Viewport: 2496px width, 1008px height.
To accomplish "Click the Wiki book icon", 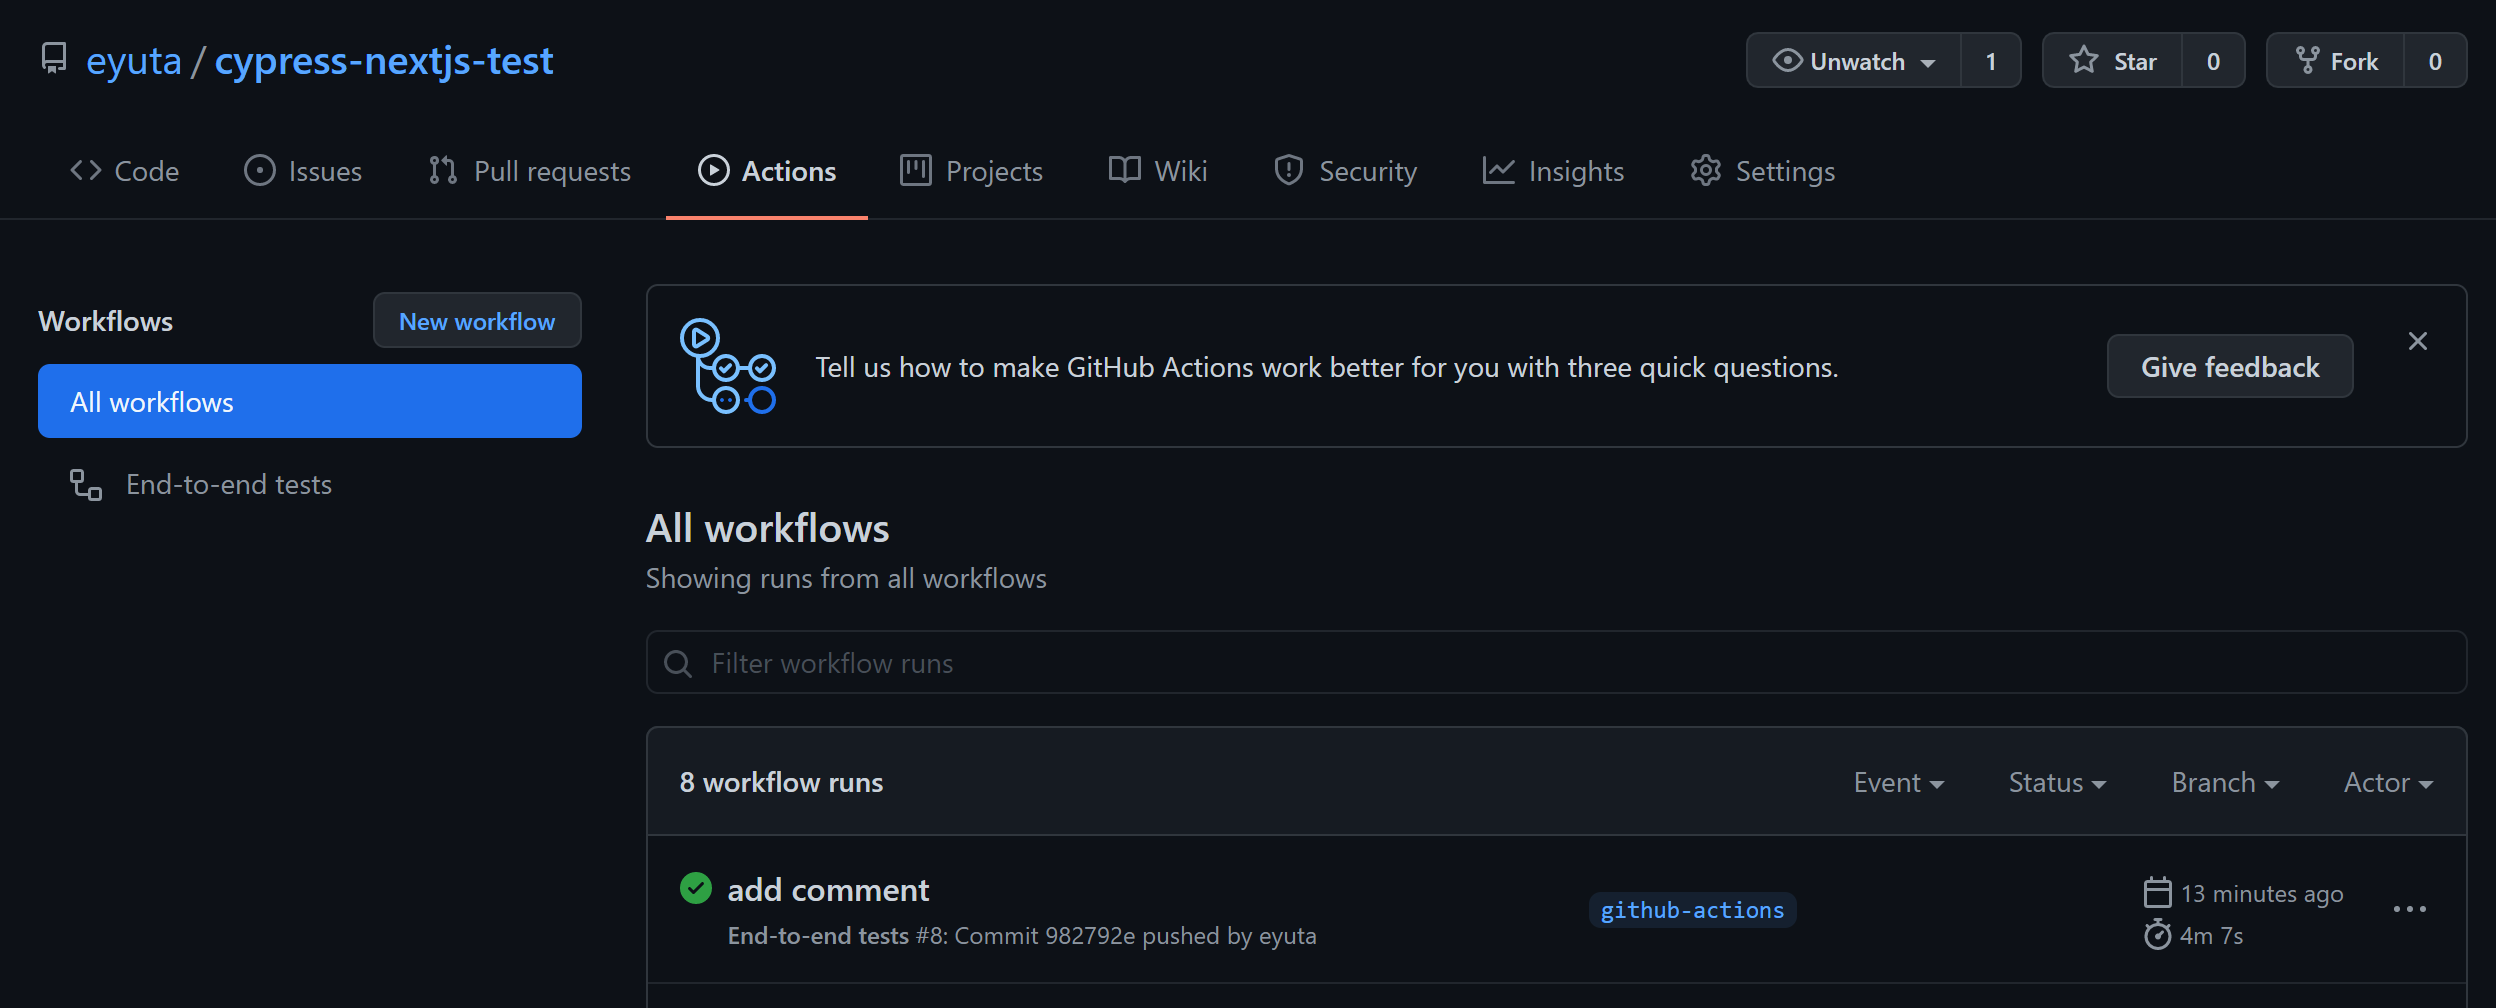I will tap(1125, 170).
